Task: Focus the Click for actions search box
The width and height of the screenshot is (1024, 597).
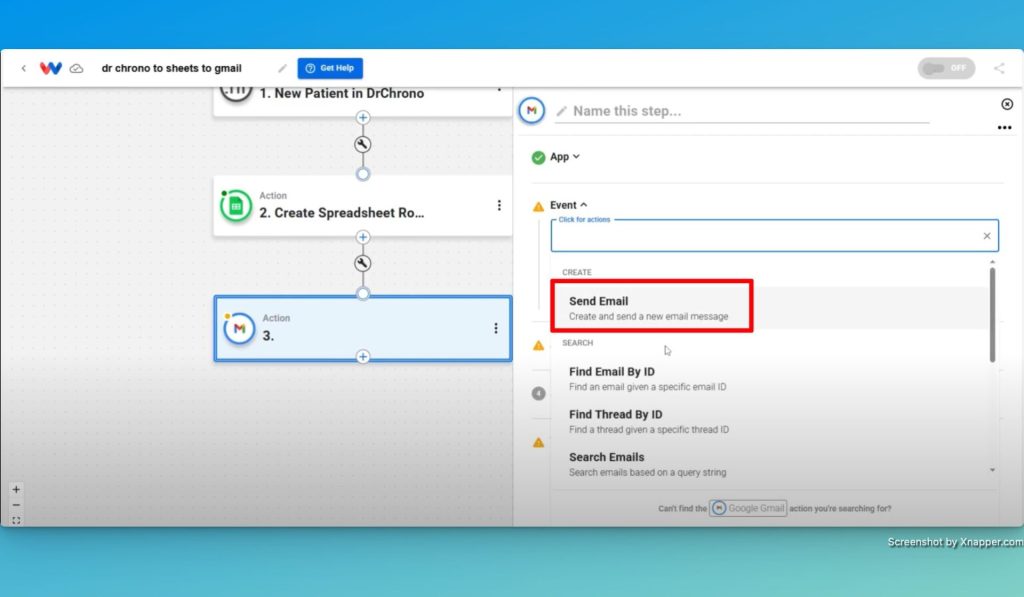Action: coord(775,236)
